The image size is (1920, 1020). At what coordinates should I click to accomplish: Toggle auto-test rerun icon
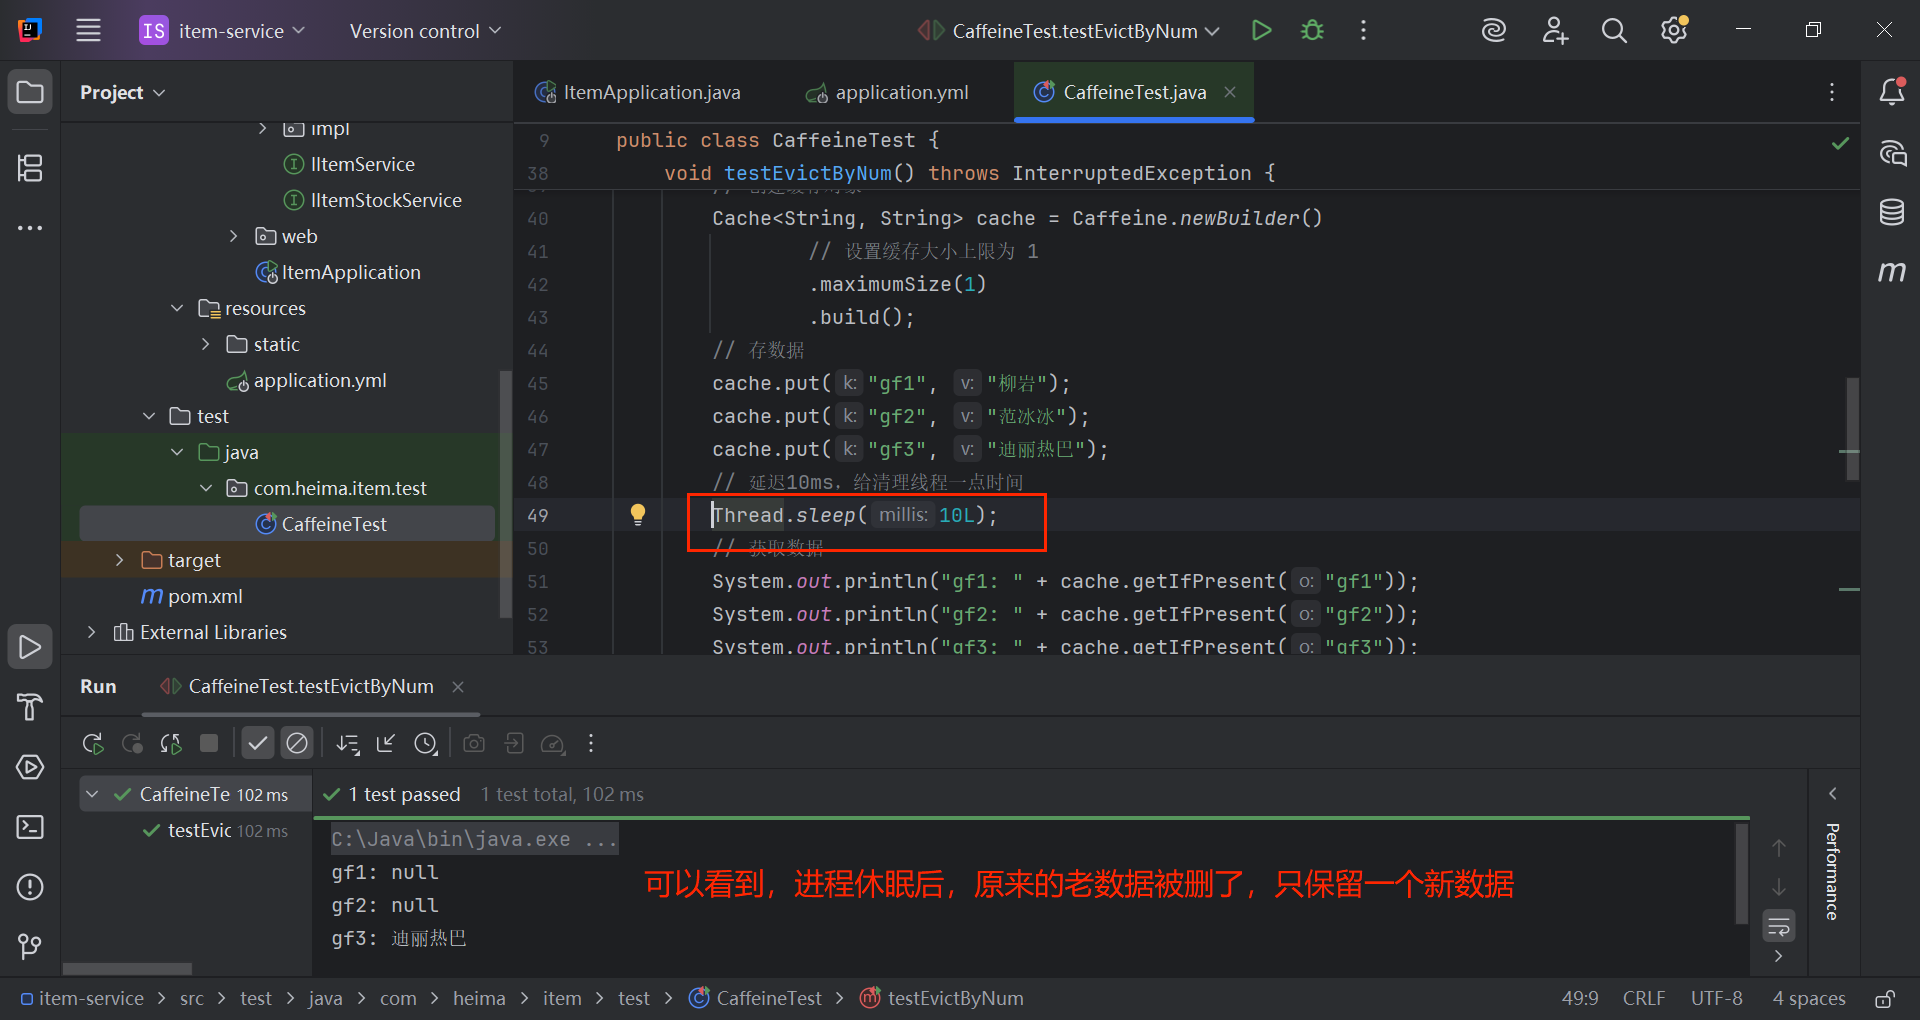pos(171,743)
